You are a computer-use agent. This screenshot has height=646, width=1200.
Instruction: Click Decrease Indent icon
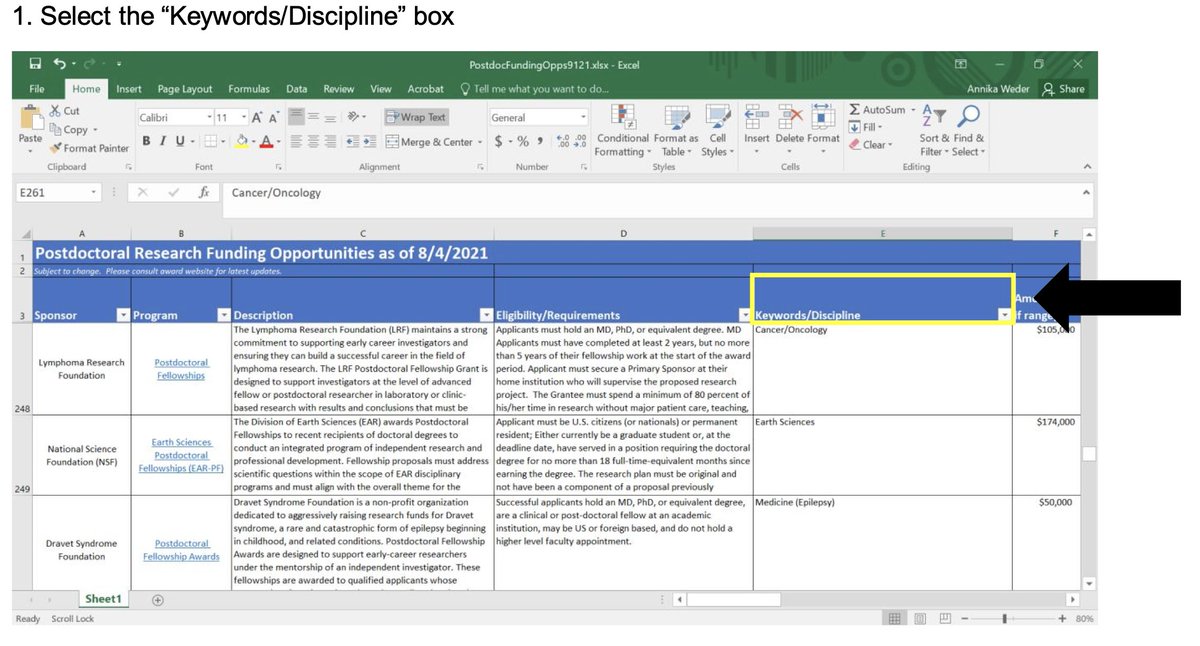coord(353,141)
